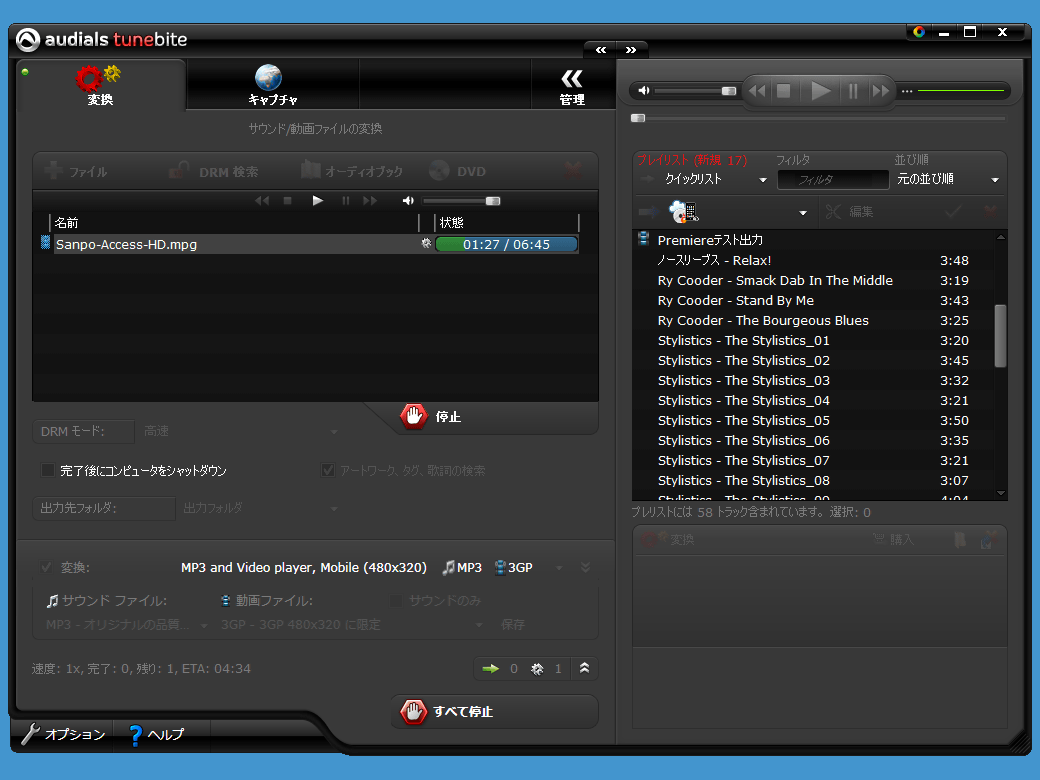Click the expand-right double arrow above panels
1040x780 pixels.
[x=631, y=50]
